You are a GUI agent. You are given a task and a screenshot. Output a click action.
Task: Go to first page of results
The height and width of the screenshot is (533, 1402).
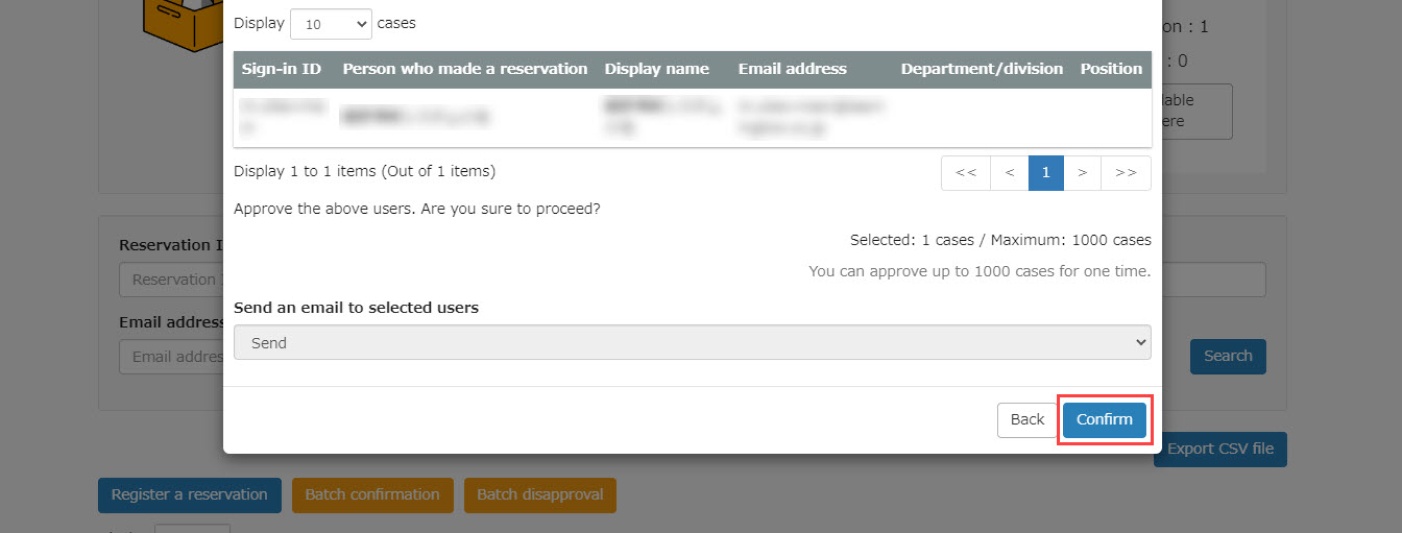[x=965, y=173]
